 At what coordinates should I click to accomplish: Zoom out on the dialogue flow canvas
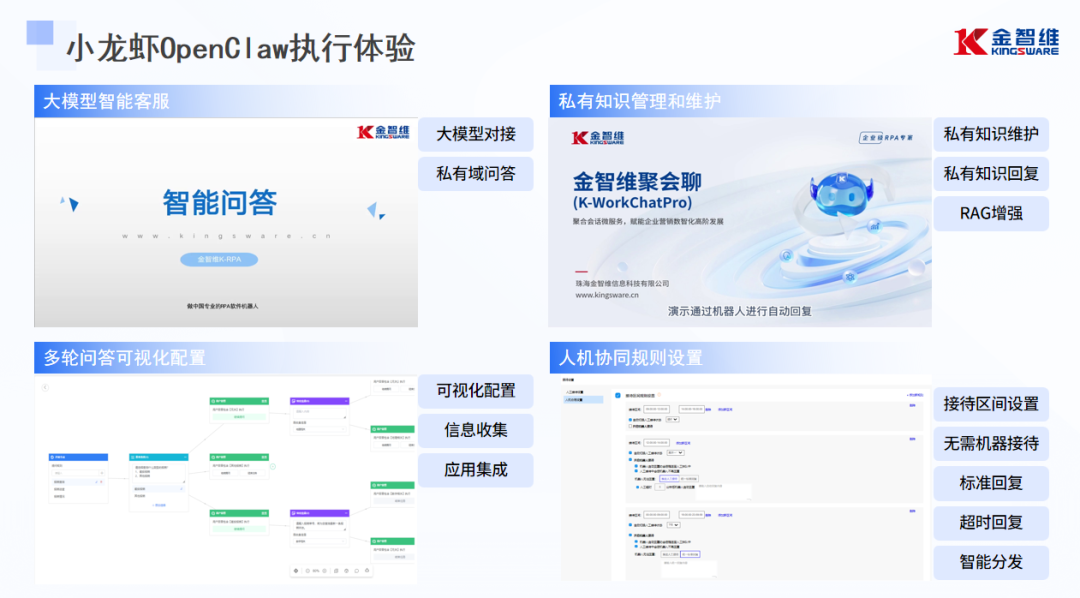coord(308,569)
